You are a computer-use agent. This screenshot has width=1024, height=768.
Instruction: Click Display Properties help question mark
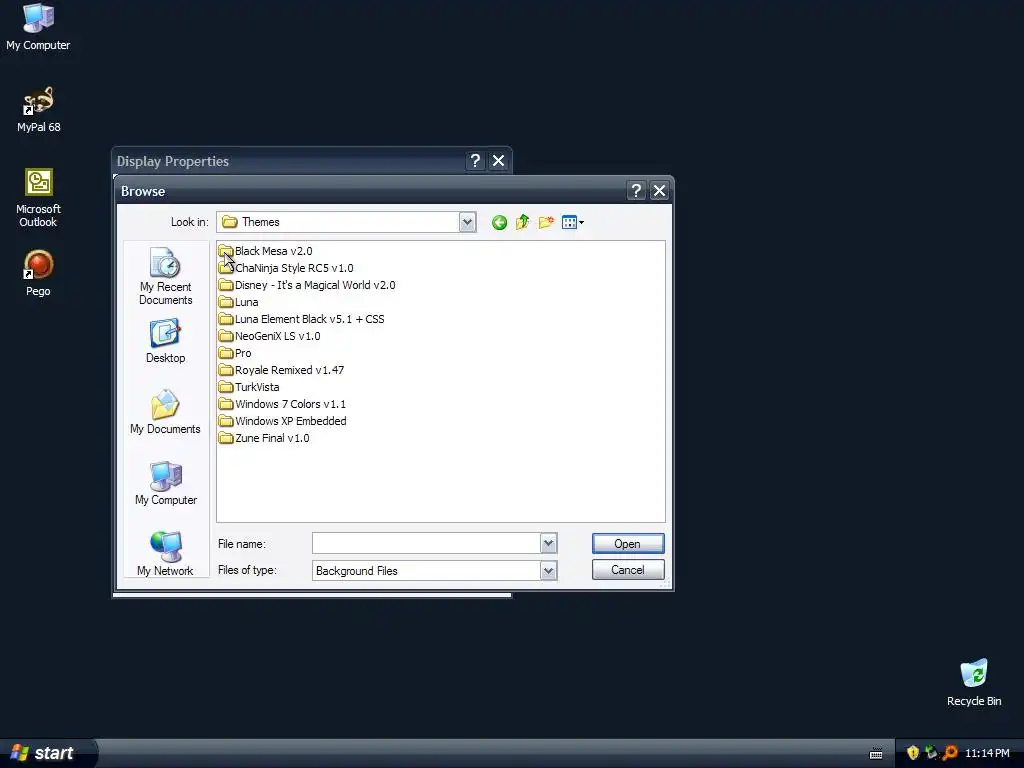coord(475,161)
